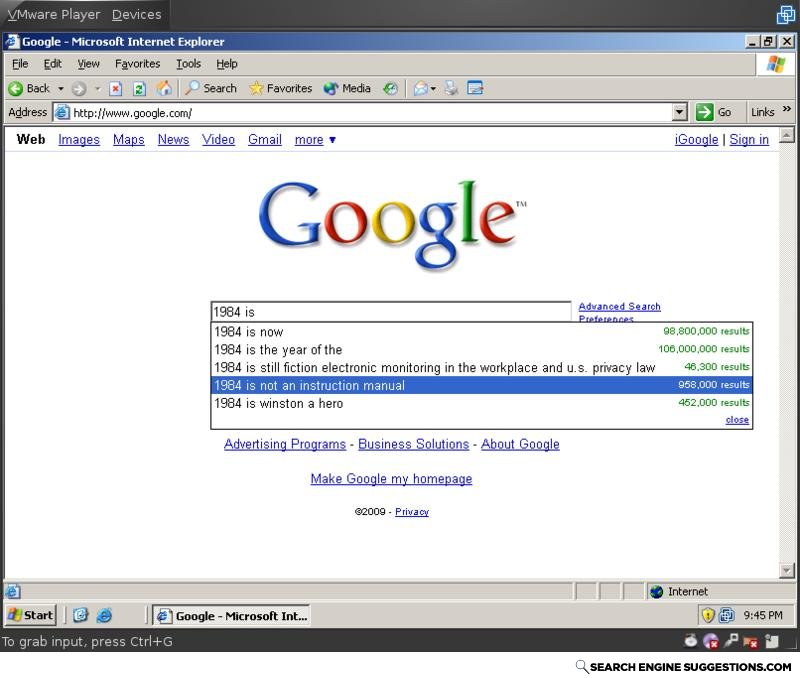The image size is (800, 678).
Task: Click the VMware network adapter device icon
Action: (751, 642)
